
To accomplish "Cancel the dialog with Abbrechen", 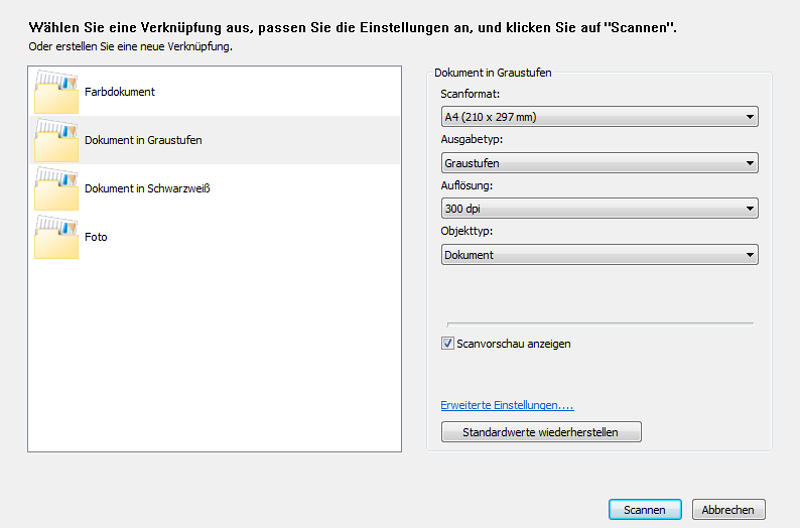I will click(729, 510).
